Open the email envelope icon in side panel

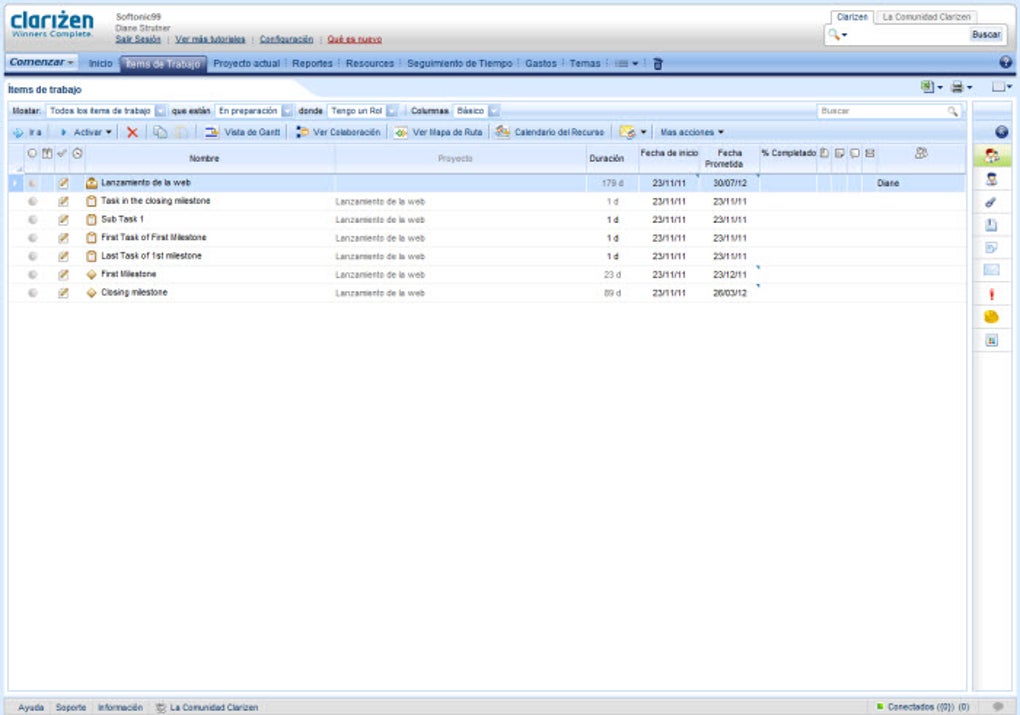tap(991, 270)
